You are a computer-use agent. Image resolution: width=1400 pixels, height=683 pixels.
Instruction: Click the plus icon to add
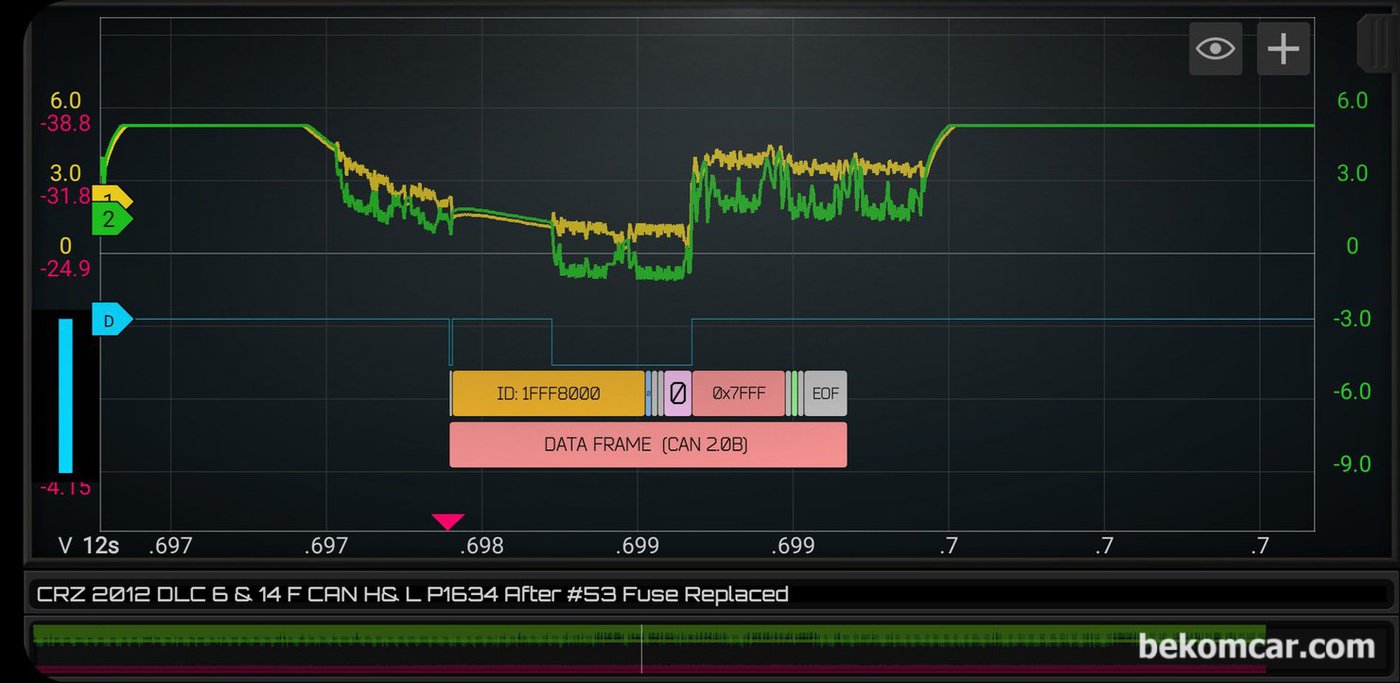click(x=1283, y=49)
